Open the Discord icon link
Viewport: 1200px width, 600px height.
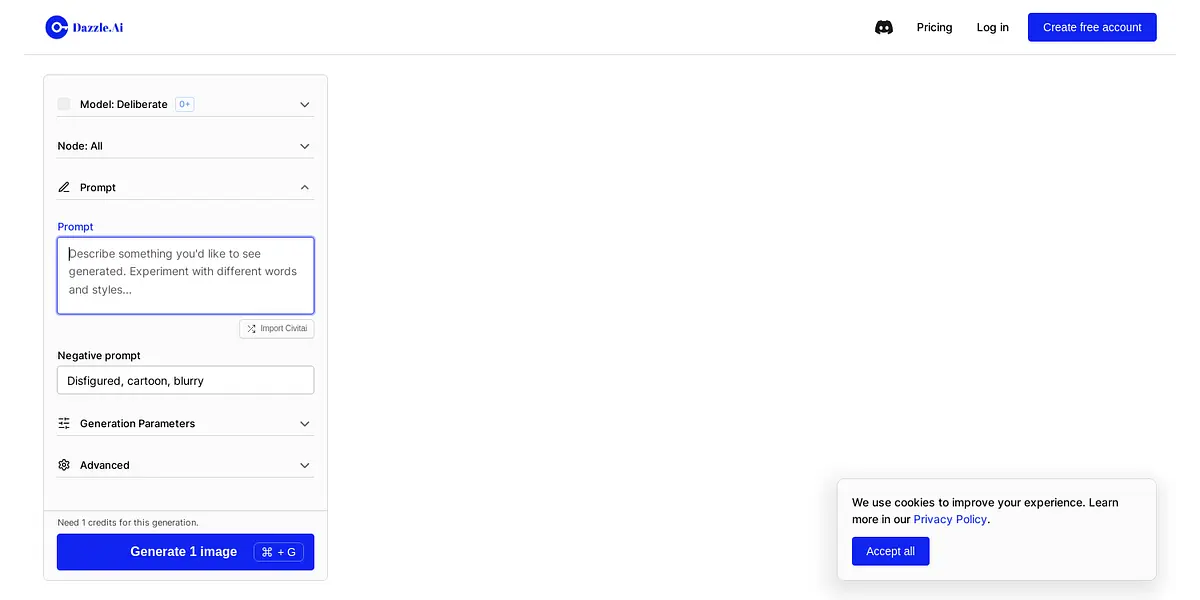(x=884, y=28)
